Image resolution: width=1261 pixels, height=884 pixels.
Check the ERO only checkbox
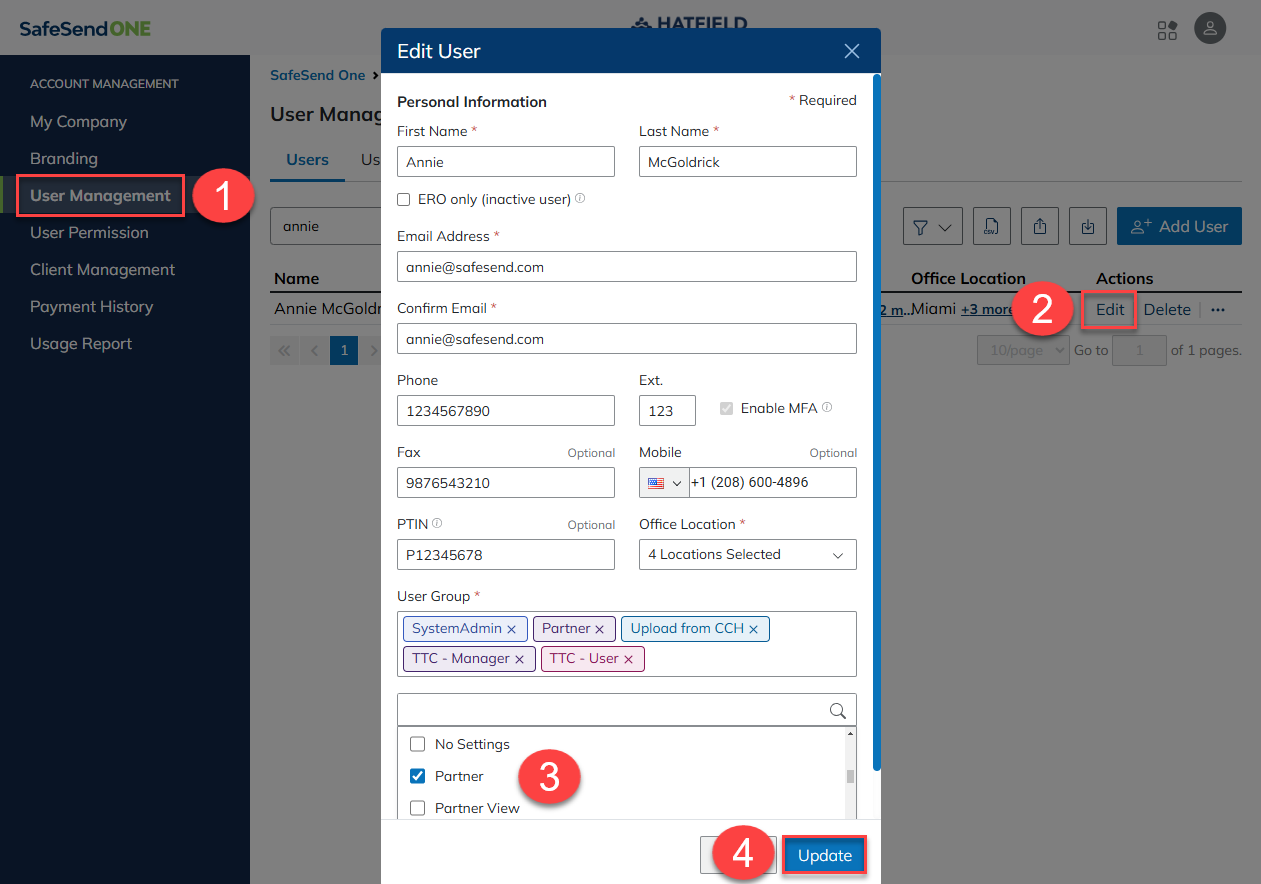point(404,199)
